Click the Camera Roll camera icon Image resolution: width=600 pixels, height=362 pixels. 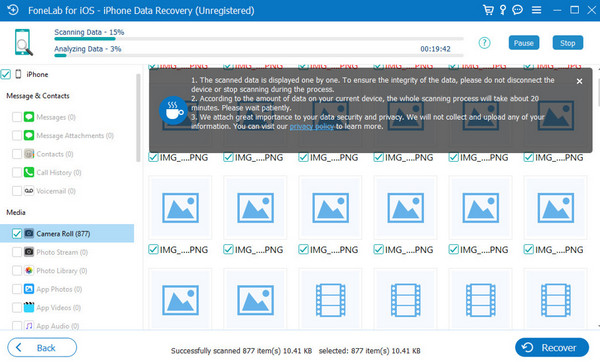click(x=29, y=233)
